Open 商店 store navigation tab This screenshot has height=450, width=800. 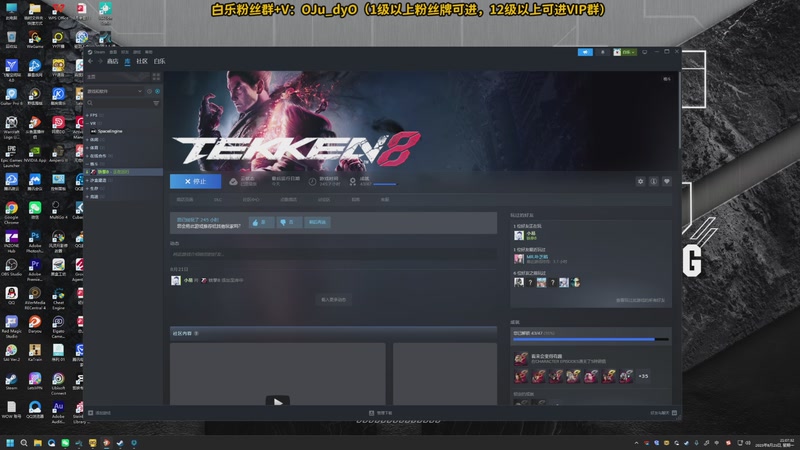(x=112, y=61)
